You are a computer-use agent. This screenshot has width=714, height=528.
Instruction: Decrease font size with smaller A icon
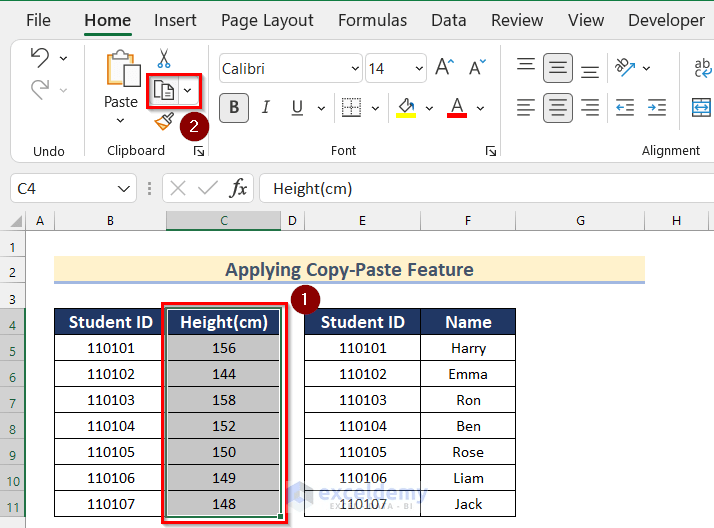coord(477,67)
